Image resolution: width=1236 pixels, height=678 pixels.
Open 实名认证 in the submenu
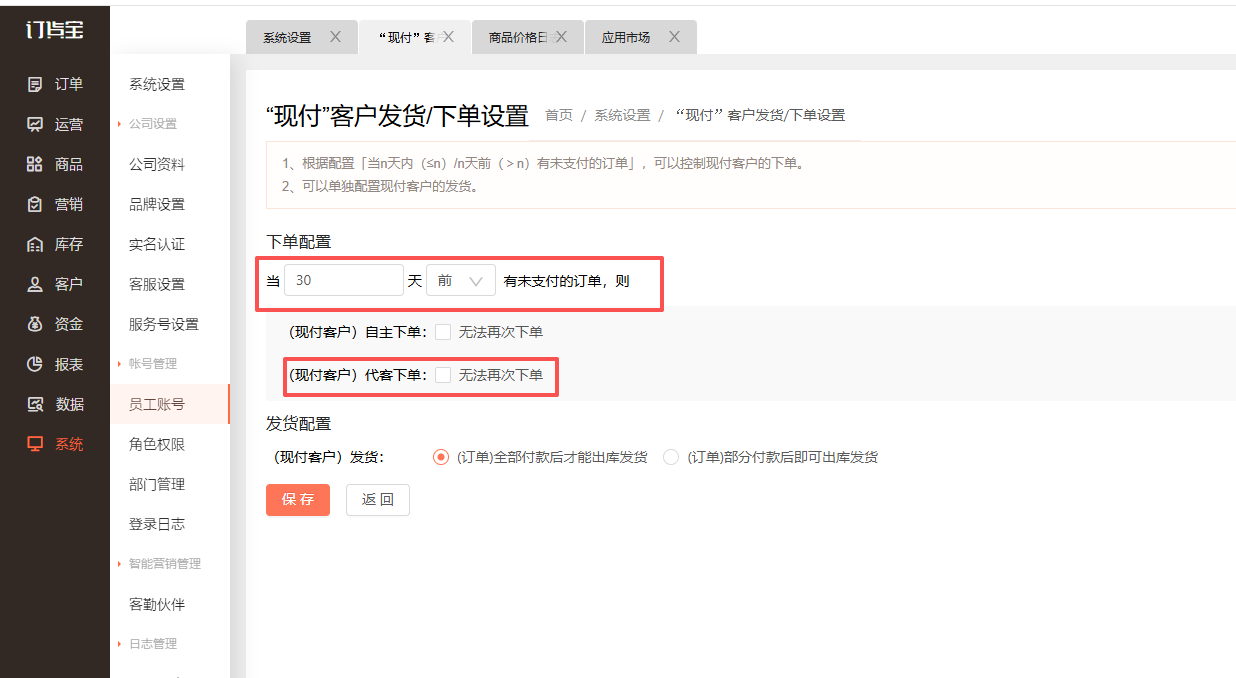pyautogui.click(x=157, y=245)
